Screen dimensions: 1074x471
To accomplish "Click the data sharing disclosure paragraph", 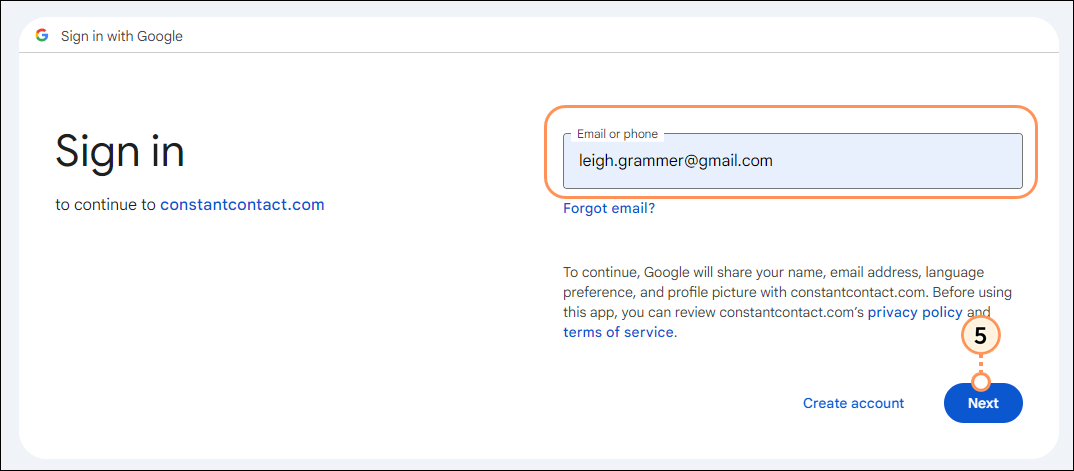I will (x=788, y=303).
